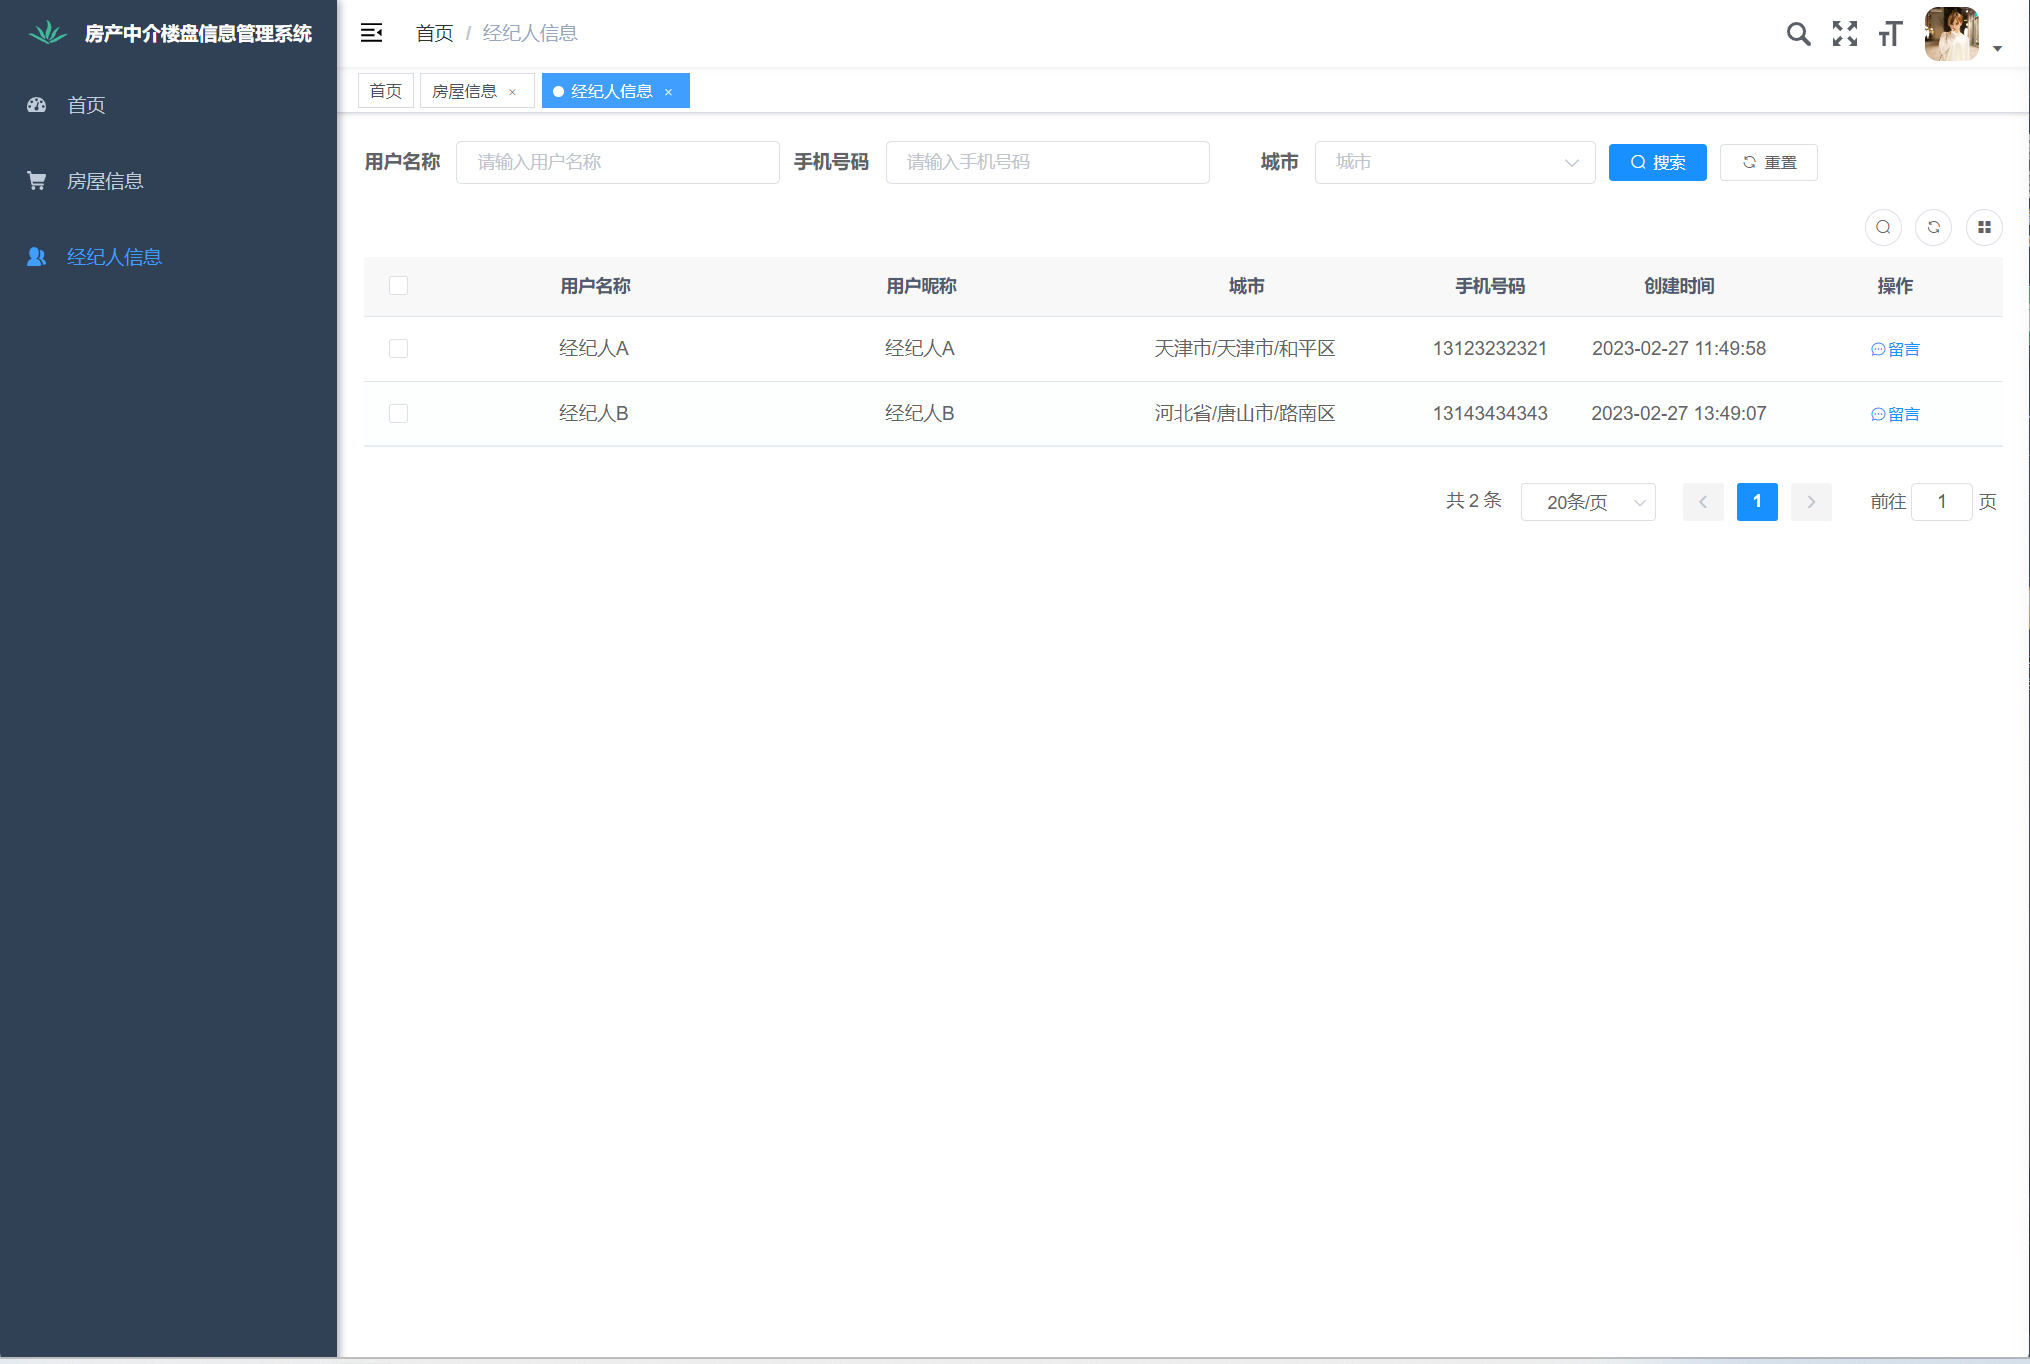Close the 经纪人信息 tab
Viewport: 2030px width, 1364px height.
[669, 92]
